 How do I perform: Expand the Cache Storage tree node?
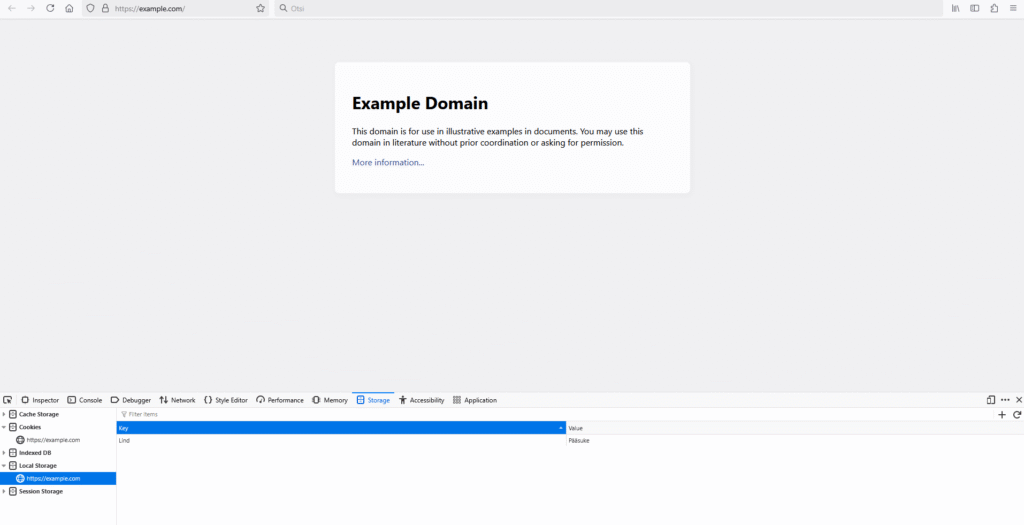coord(4,414)
